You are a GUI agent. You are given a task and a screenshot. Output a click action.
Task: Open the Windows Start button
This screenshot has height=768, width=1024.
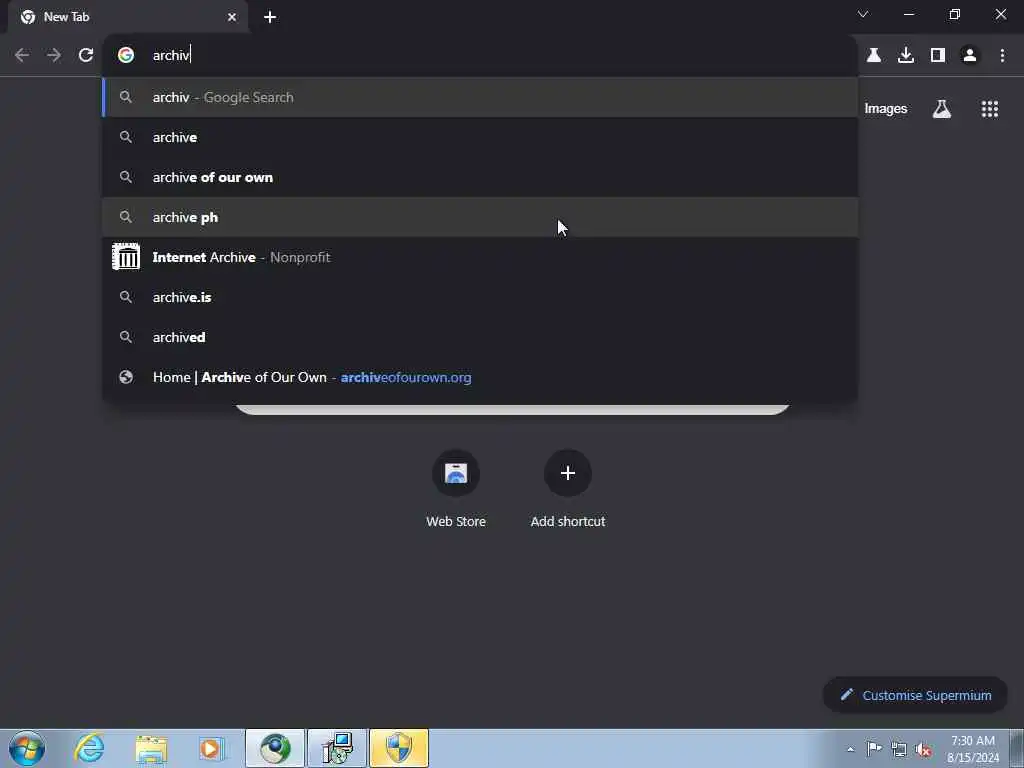click(27, 748)
